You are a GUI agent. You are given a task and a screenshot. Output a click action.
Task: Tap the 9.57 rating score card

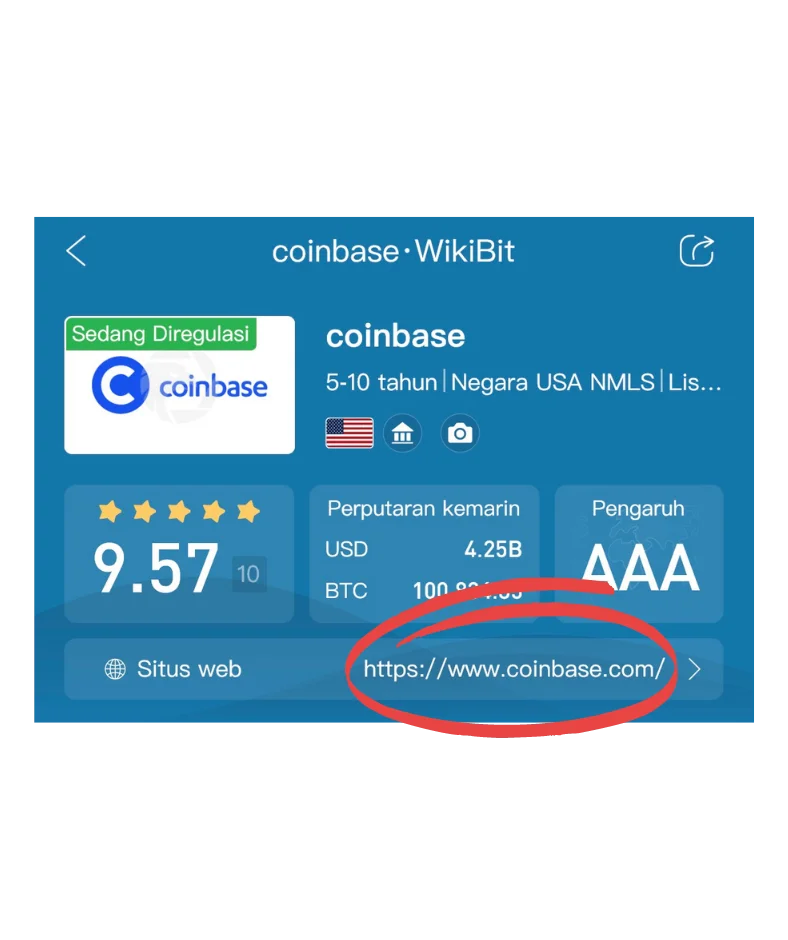click(179, 553)
